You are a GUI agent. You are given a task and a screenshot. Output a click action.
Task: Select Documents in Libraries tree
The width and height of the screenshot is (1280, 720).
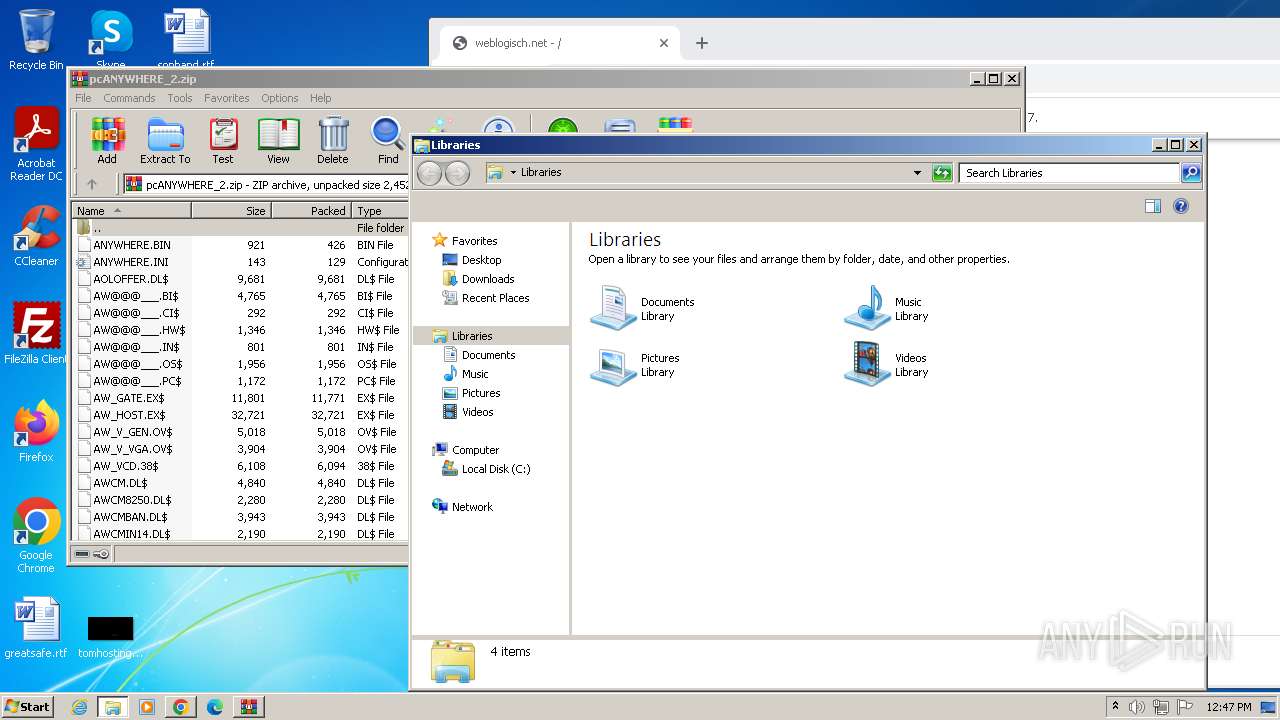[x=488, y=355]
